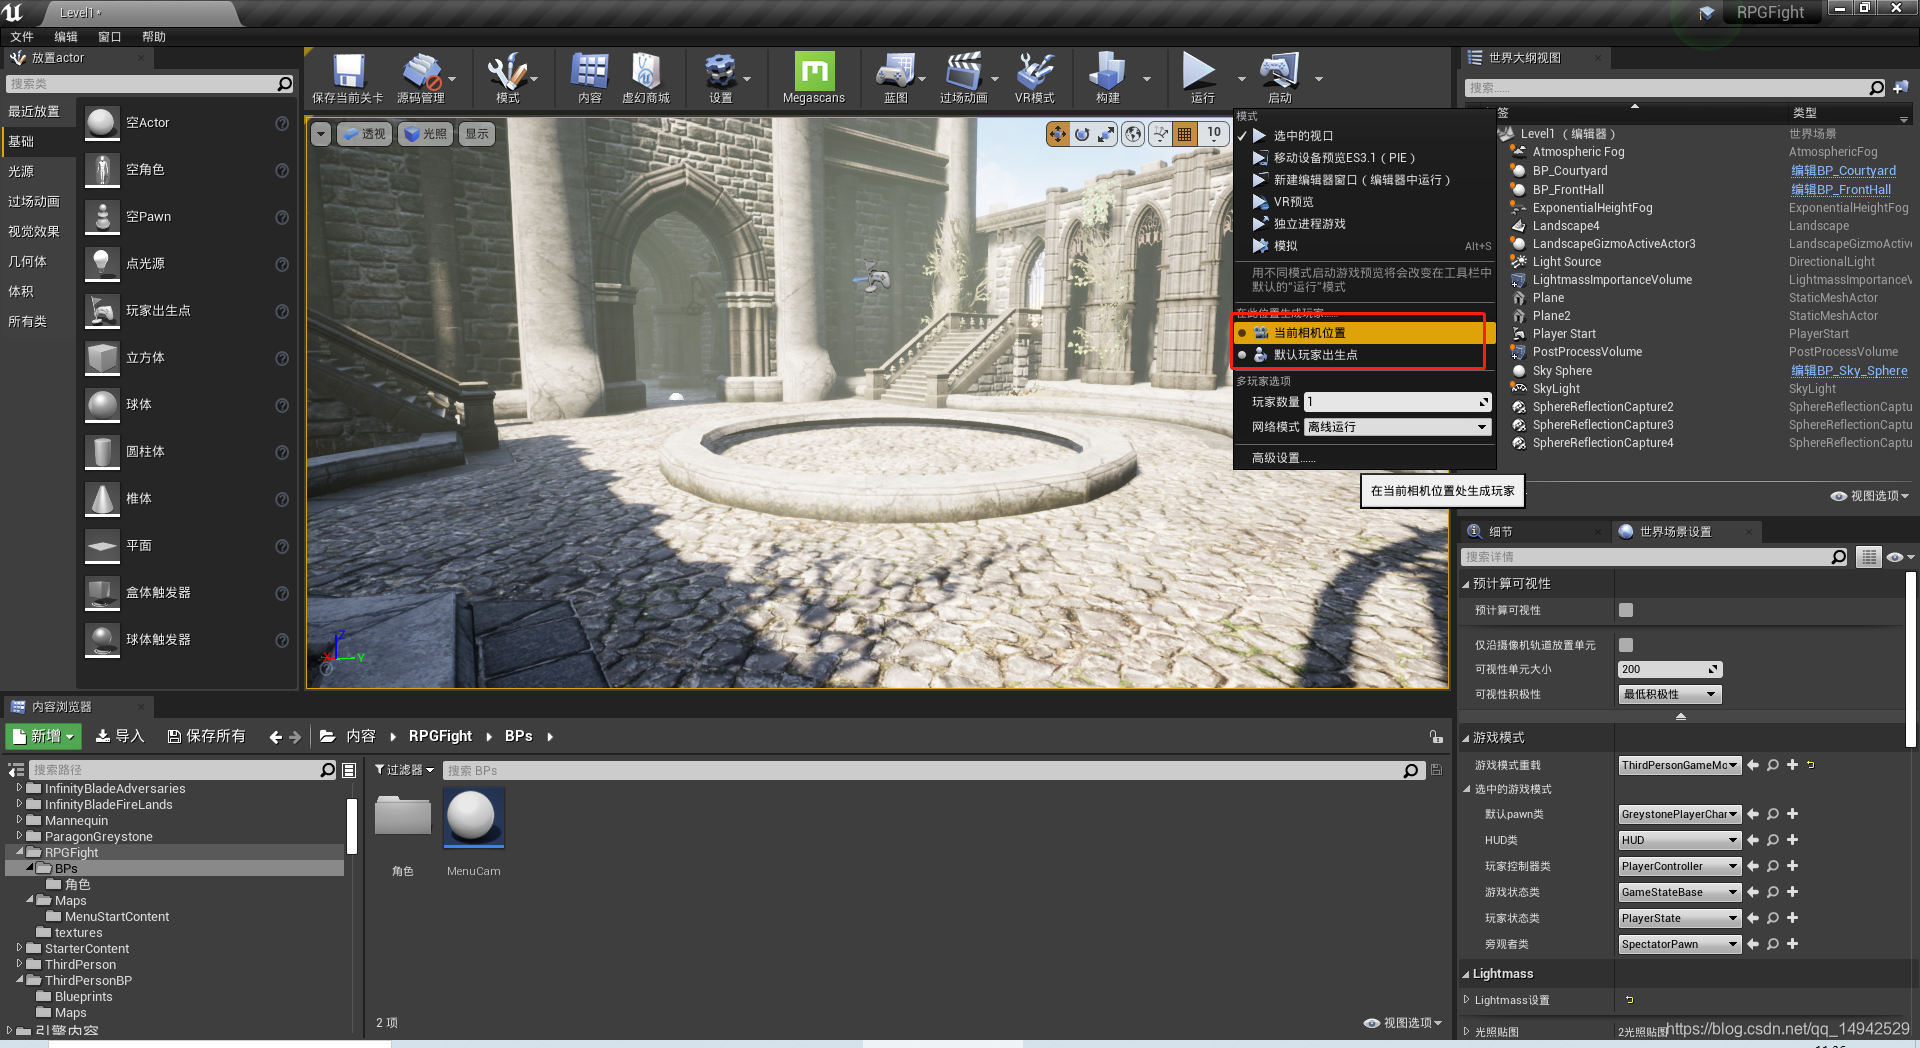Select MenuCam asset thumbnail
Viewport: 1920px width, 1048px height.
[x=473, y=818]
